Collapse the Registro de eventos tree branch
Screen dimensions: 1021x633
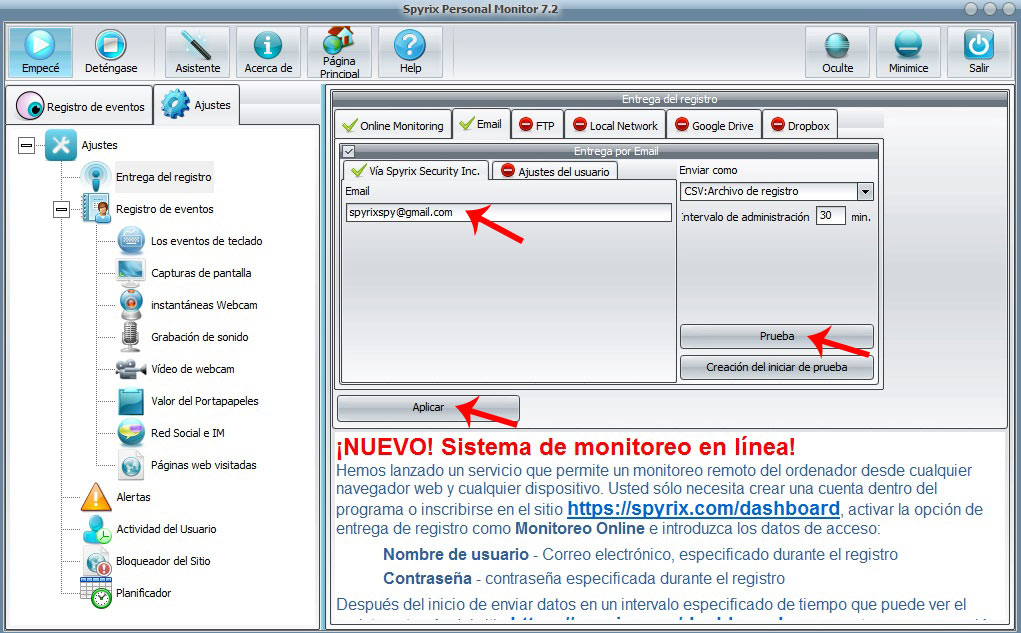pos(61,209)
